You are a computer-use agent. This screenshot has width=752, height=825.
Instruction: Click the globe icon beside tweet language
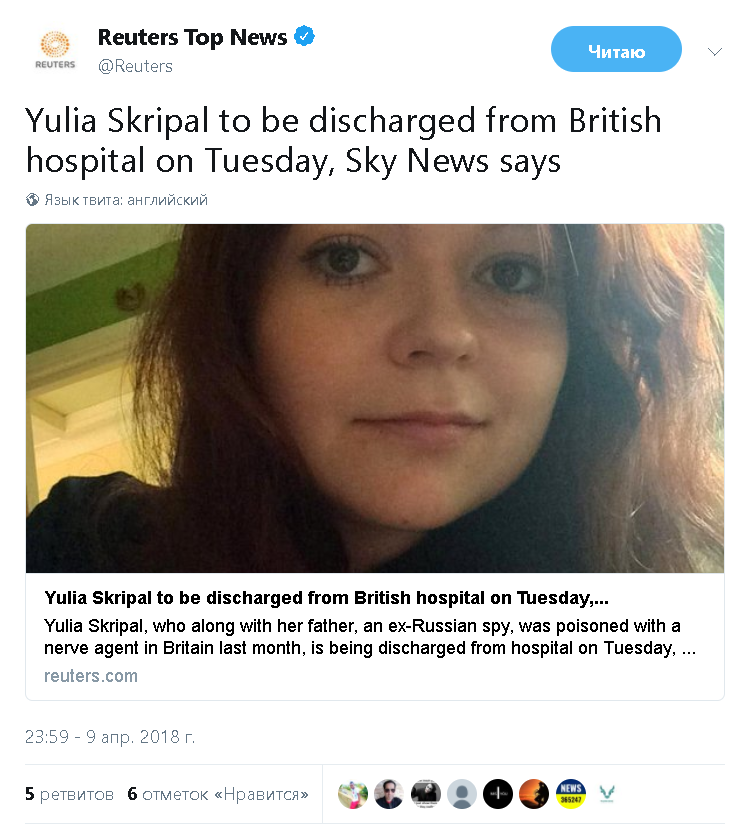32,200
